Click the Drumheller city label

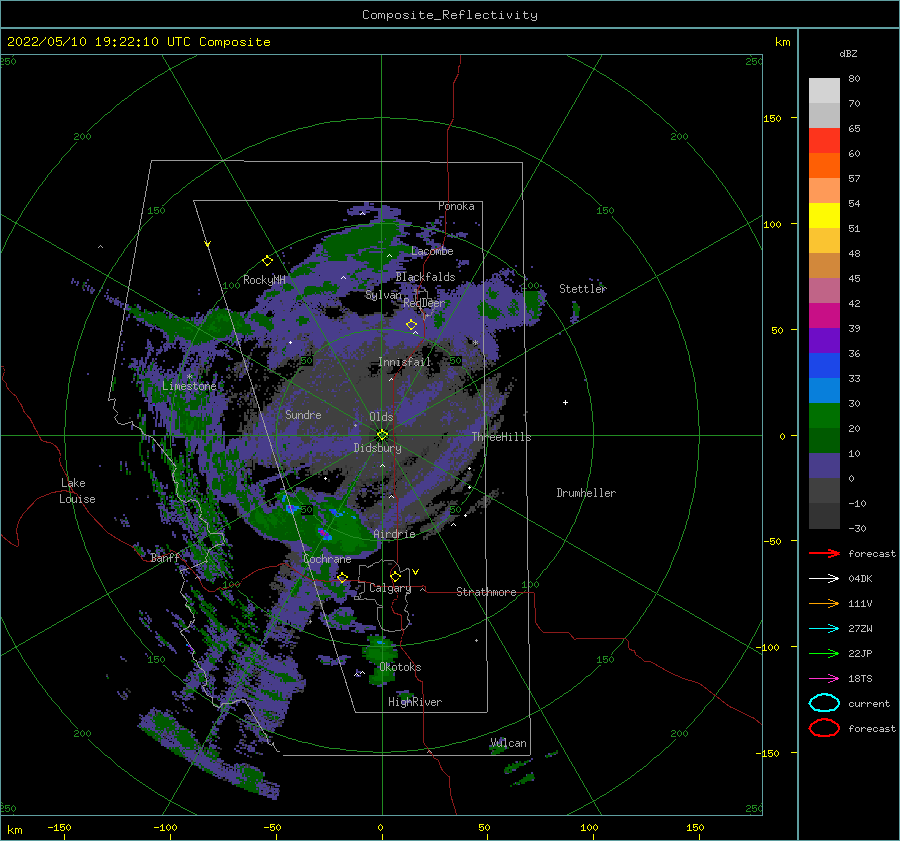tap(586, 493)
